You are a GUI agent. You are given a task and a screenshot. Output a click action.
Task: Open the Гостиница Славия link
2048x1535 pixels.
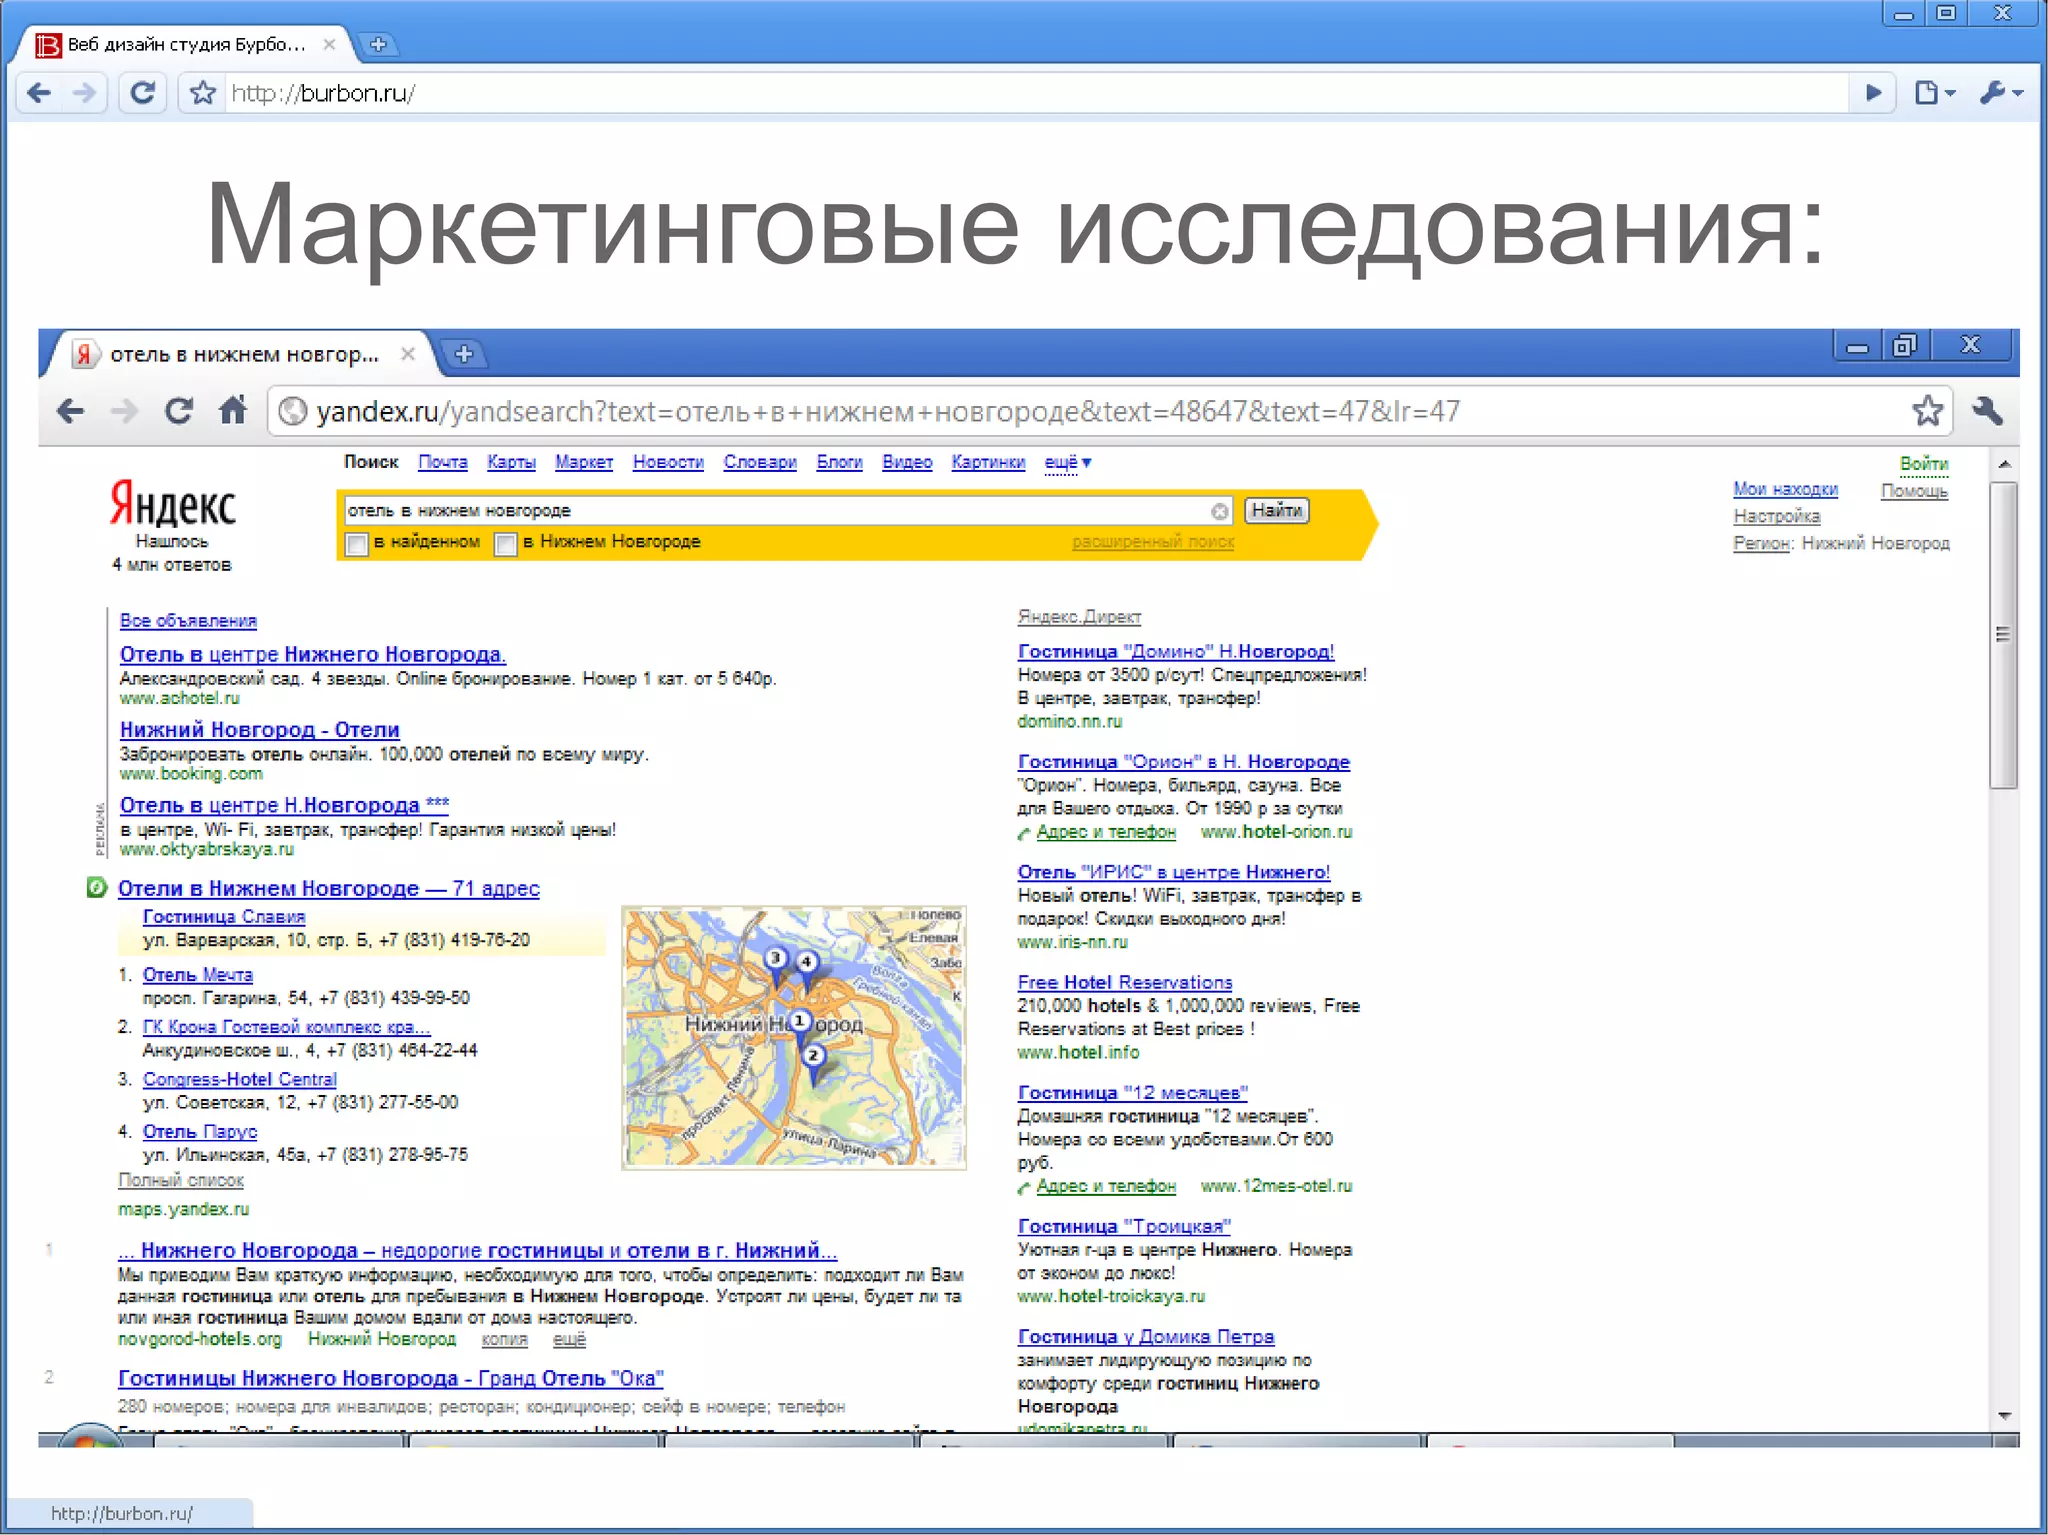224,916
